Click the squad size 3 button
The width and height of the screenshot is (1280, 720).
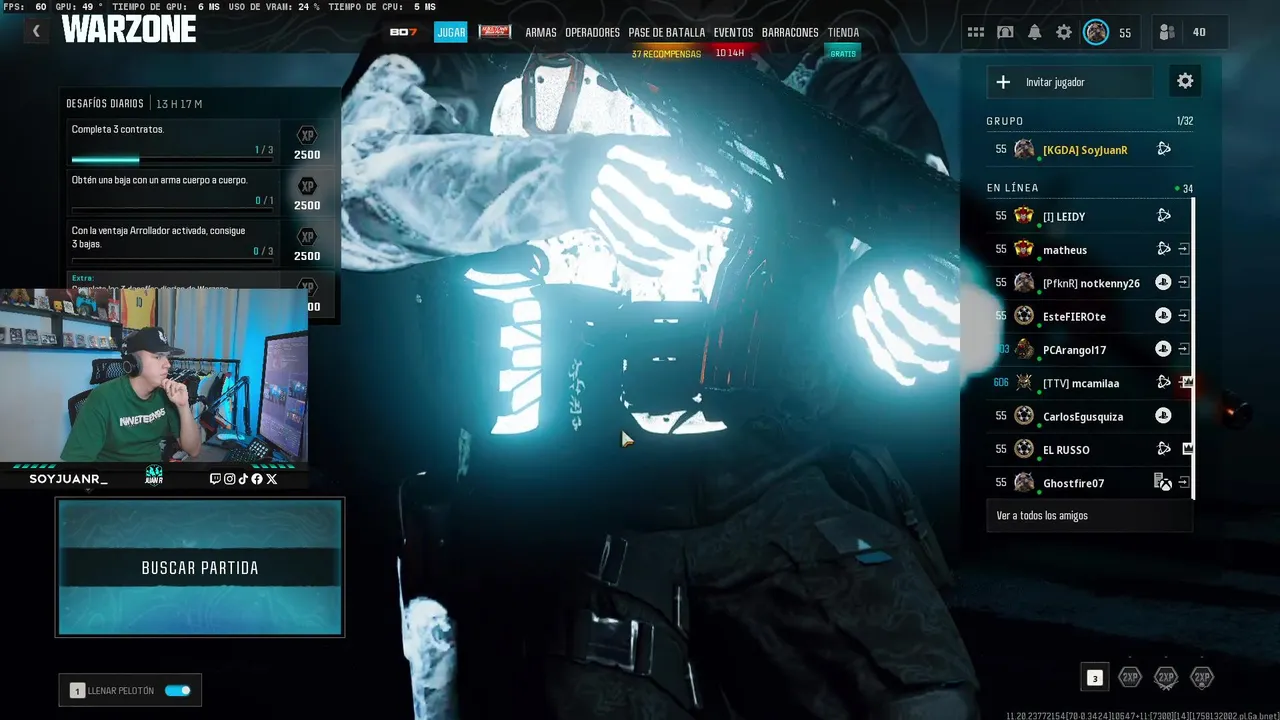pyautogui.click(x=1095, y=678)
